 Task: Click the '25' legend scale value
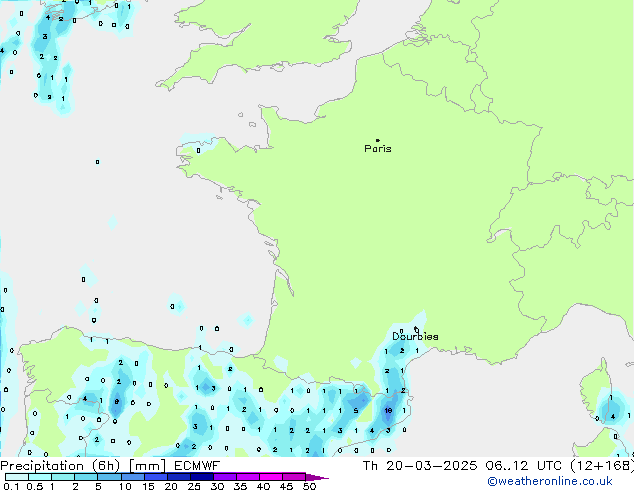coord(194,486)
